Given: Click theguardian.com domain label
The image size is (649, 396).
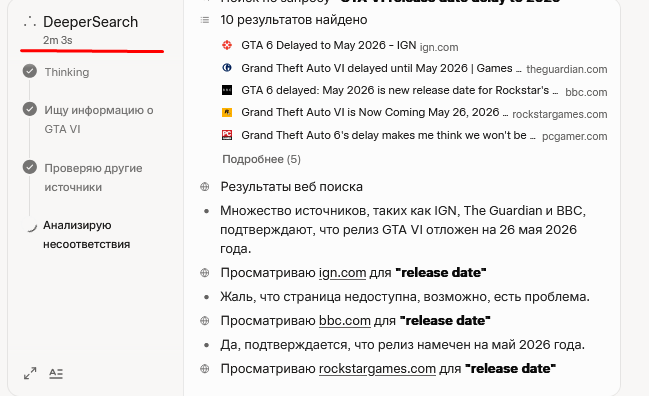Looking at the screenshot, I should point(567,69).
